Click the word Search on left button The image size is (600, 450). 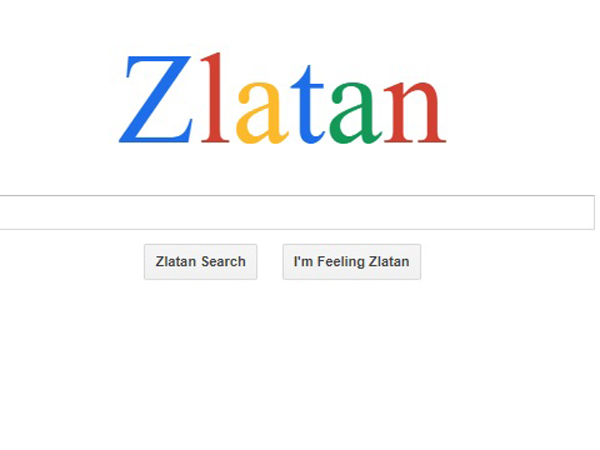point(223,262)
